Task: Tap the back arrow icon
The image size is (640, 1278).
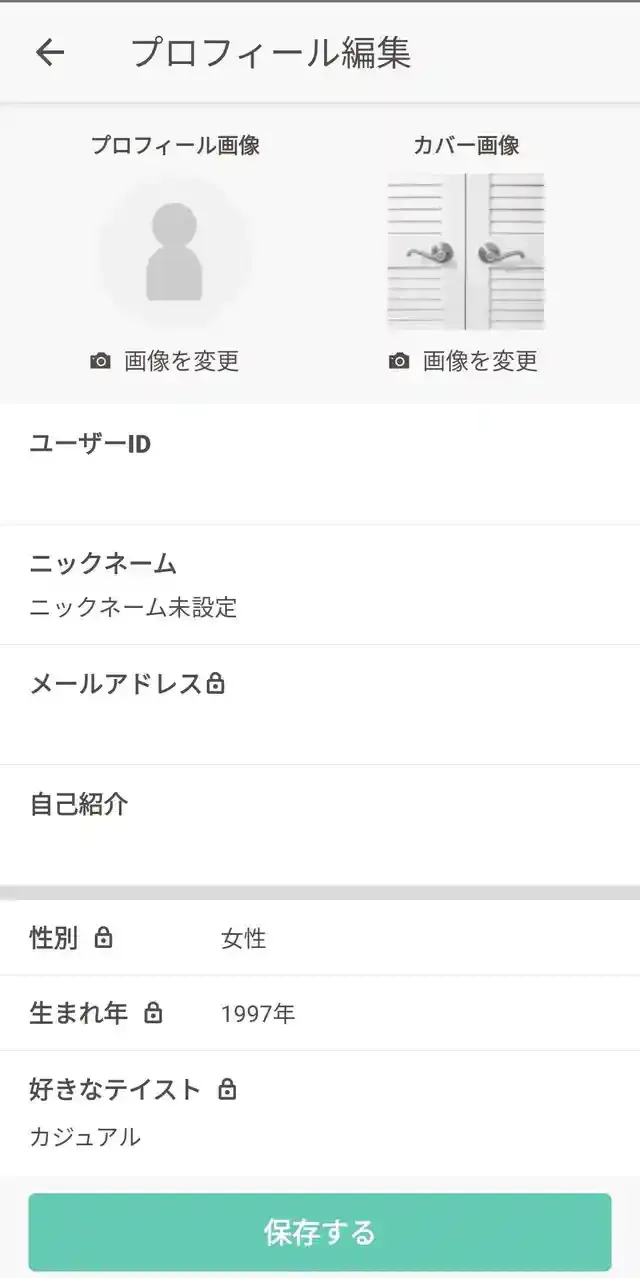Action: 49,53
